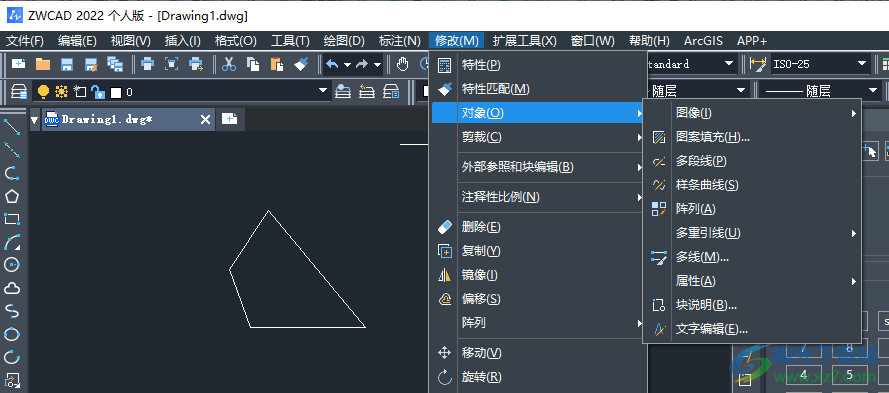This screenshot has height=393, width=889.
Task: Open the 绘图(D) menu
Action: [344, 41]
